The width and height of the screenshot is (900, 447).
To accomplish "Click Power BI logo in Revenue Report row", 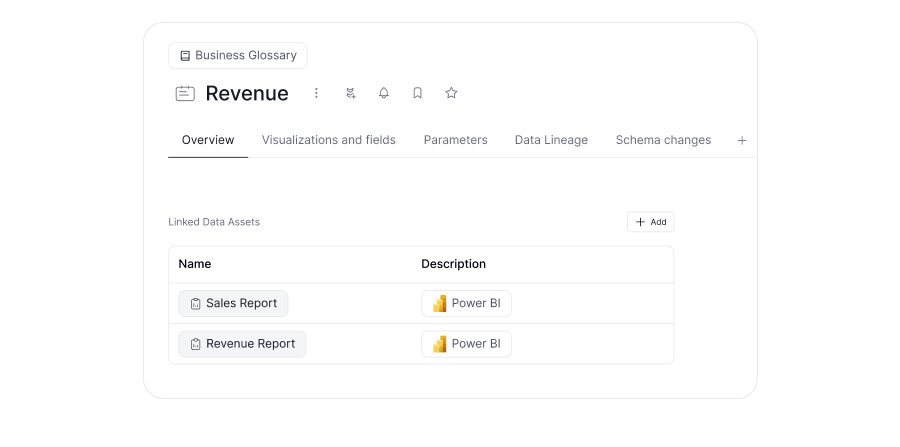I will [x=440, y=344].
